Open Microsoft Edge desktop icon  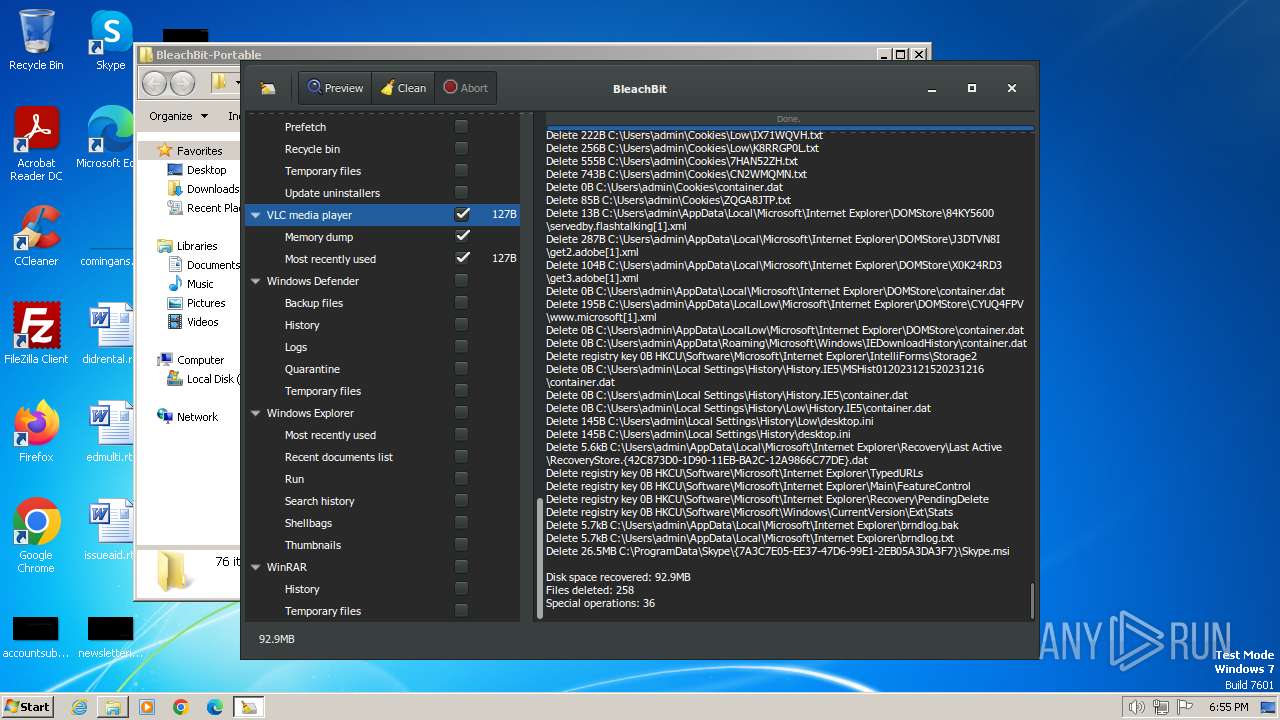pyautogui.click(x=108, y=138)
